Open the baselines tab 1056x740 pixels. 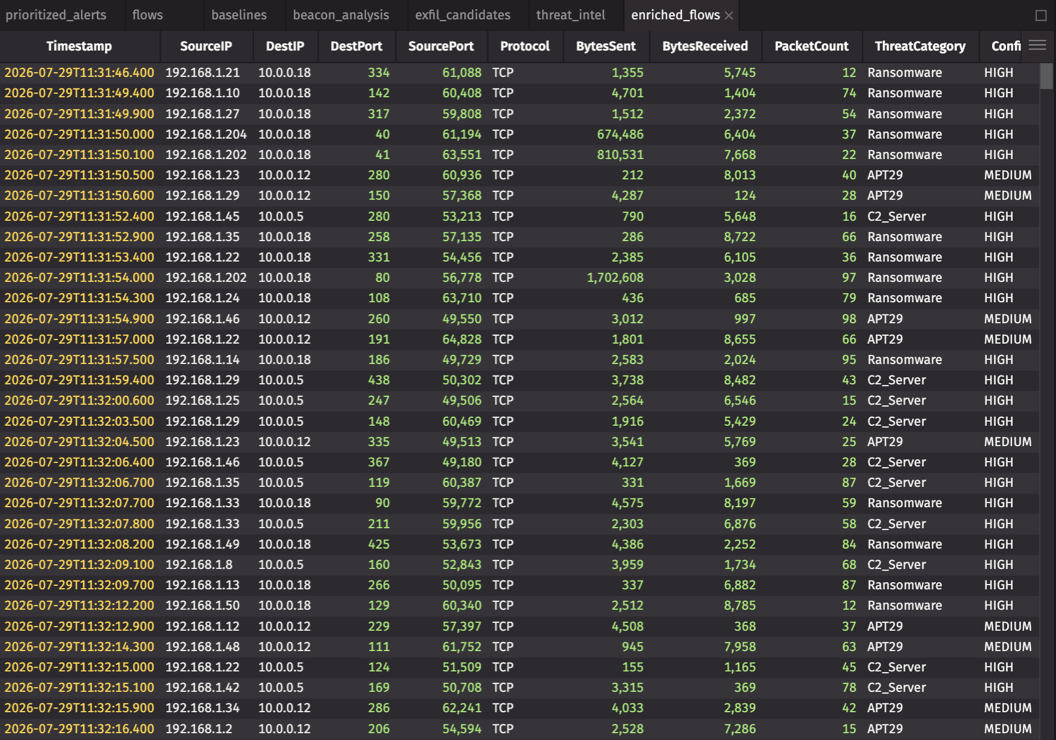point(238,15)
